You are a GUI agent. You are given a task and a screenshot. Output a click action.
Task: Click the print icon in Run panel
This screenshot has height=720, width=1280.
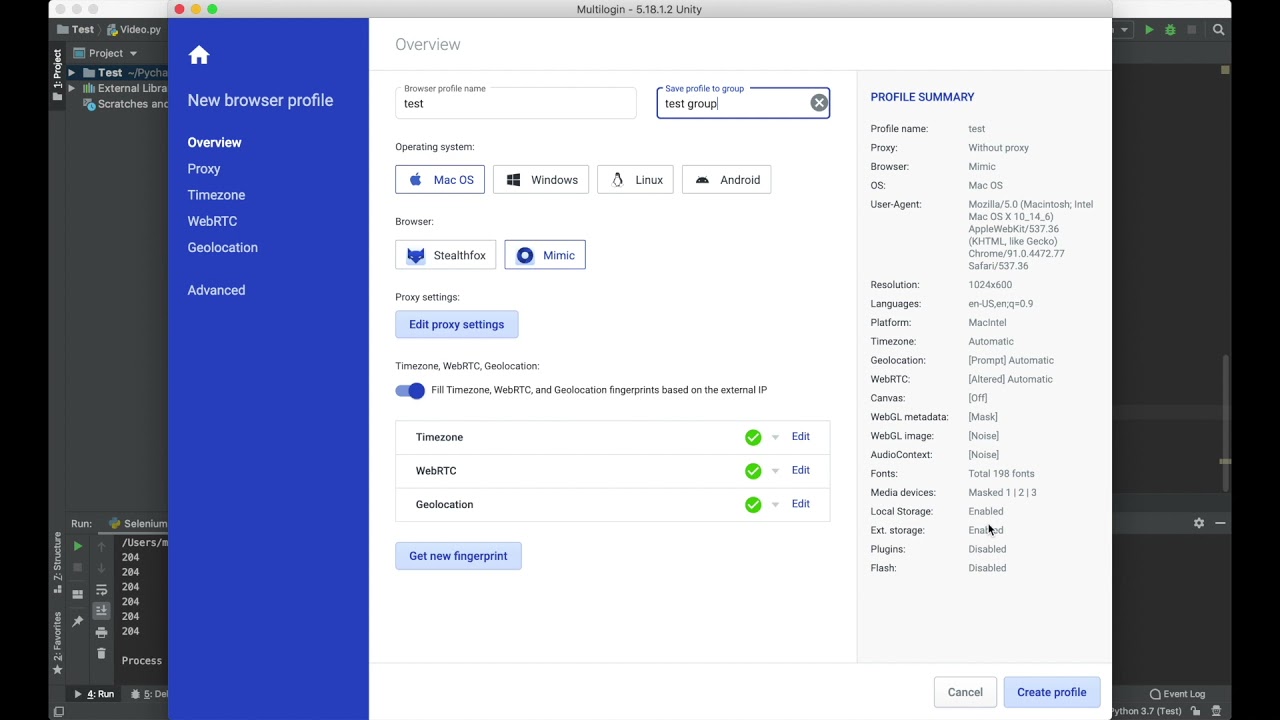tap(101, 632)
